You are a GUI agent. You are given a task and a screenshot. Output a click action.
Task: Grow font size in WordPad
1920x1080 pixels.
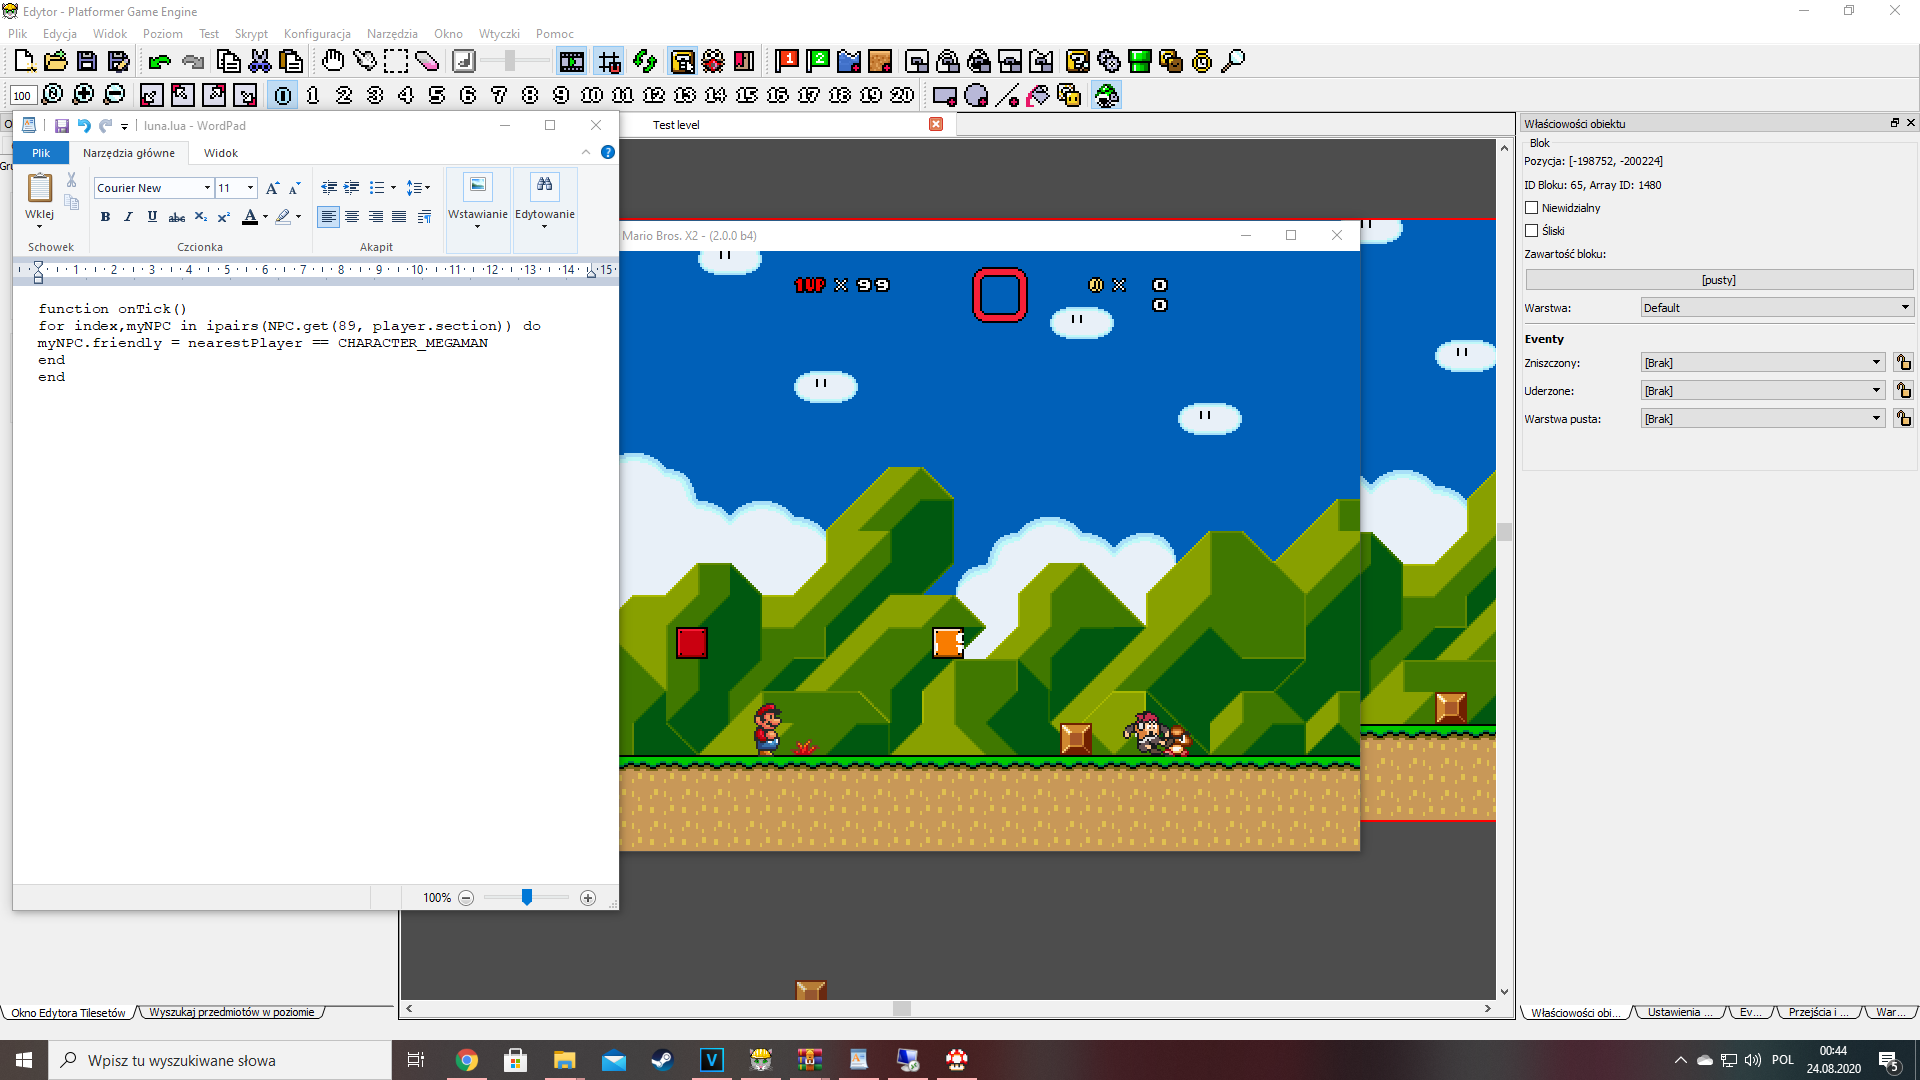pos(272,188)
